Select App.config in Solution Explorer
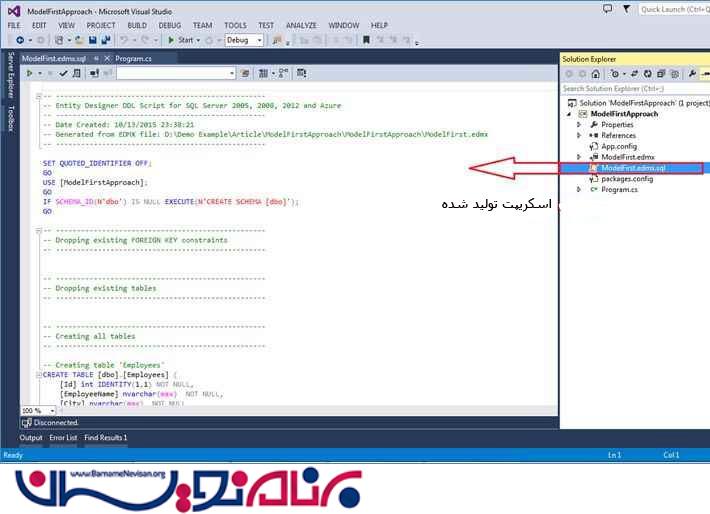This screenshot has height=514, width=710. pos(620,146)
